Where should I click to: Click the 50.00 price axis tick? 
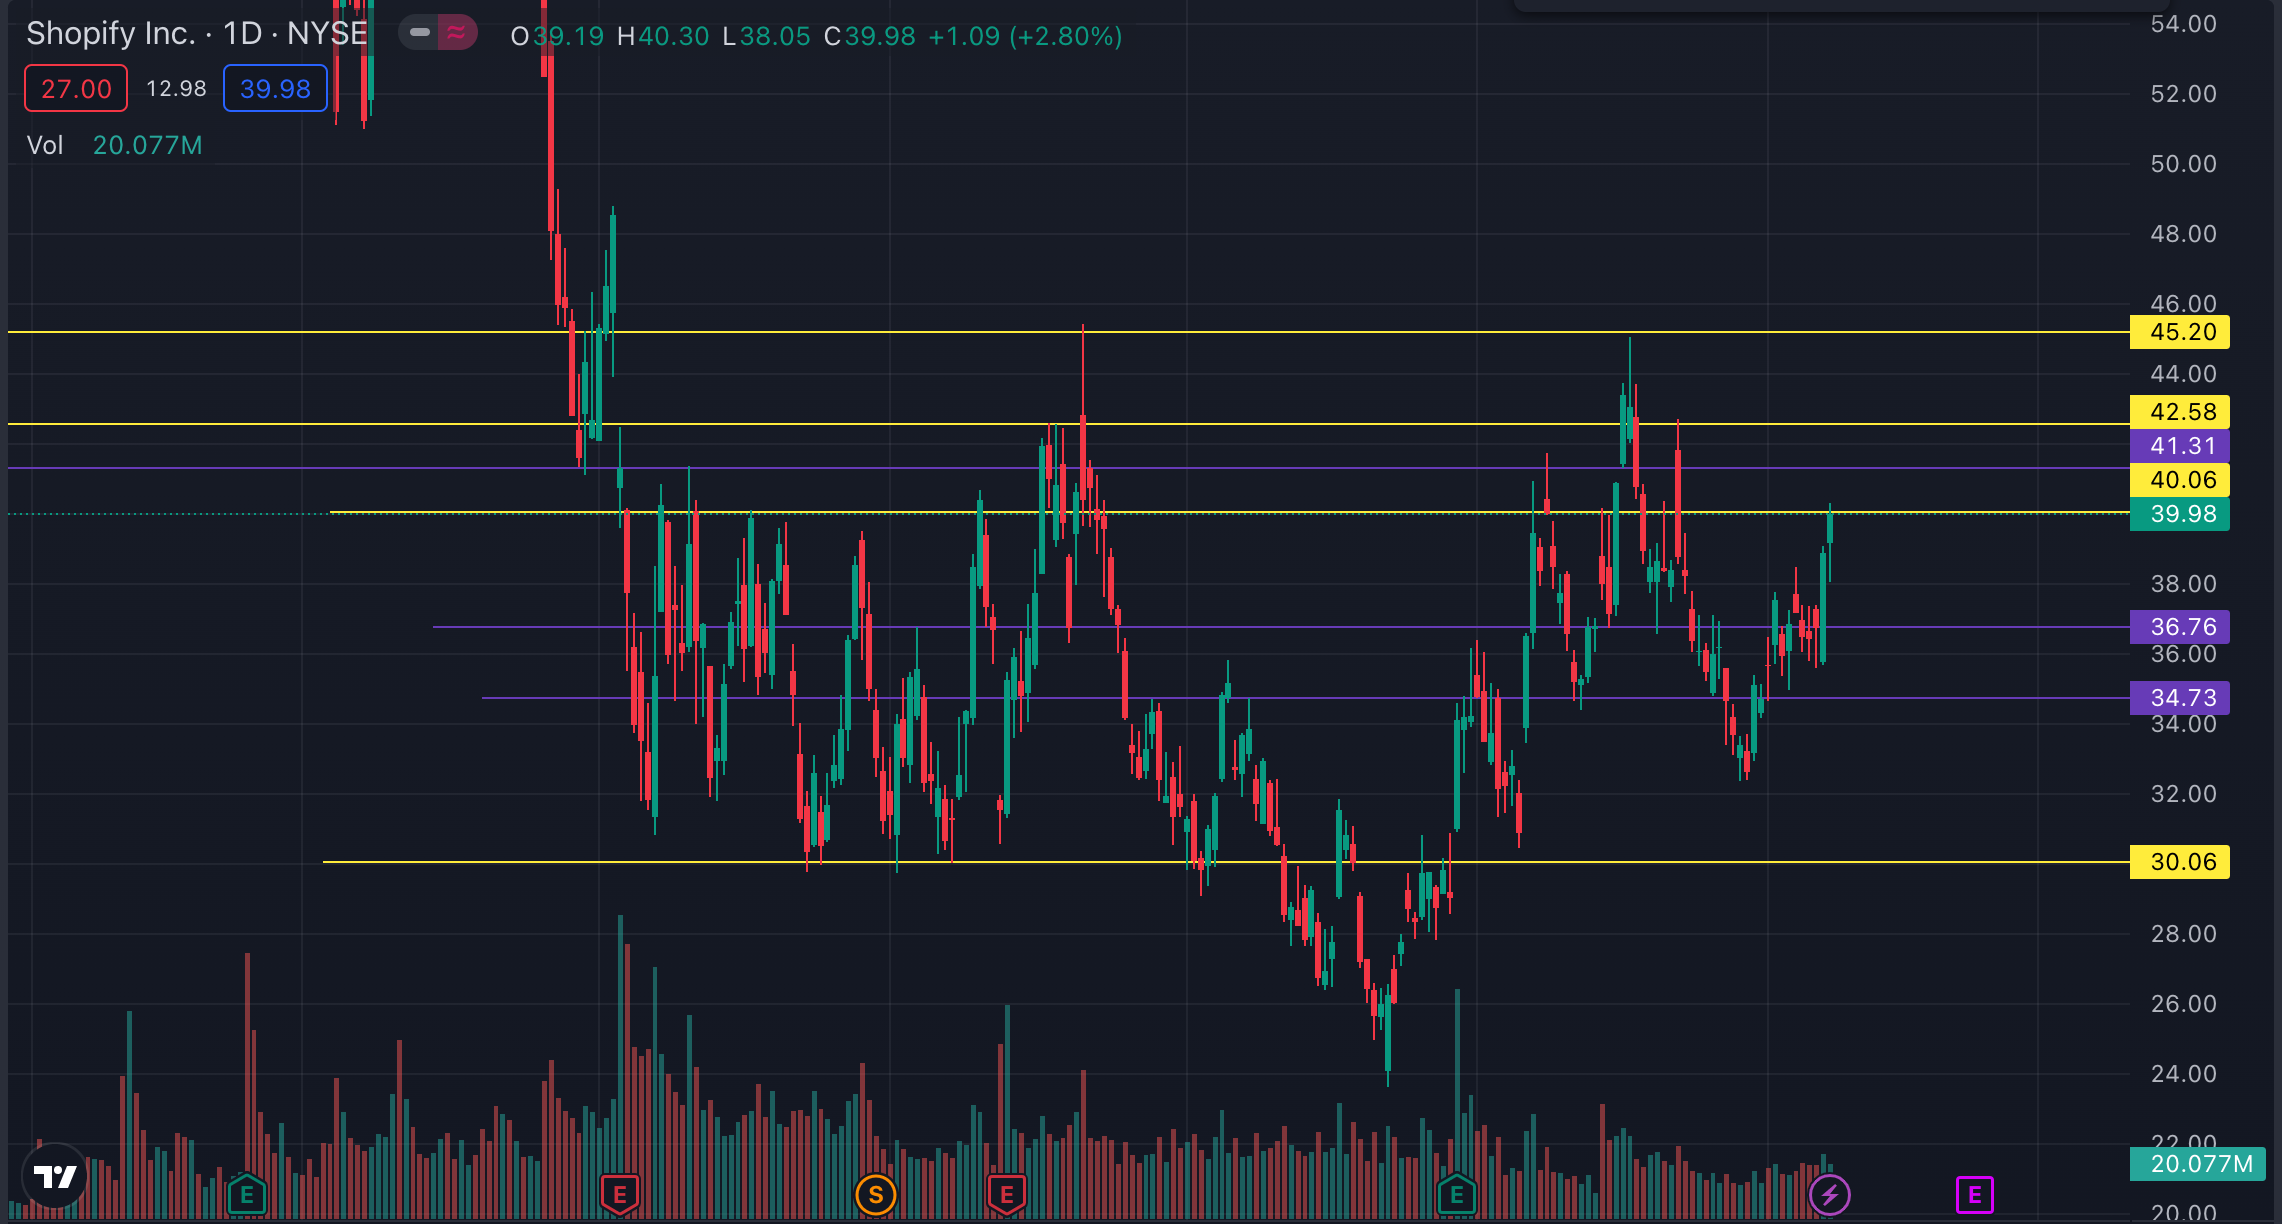(x=2183, y=164)
